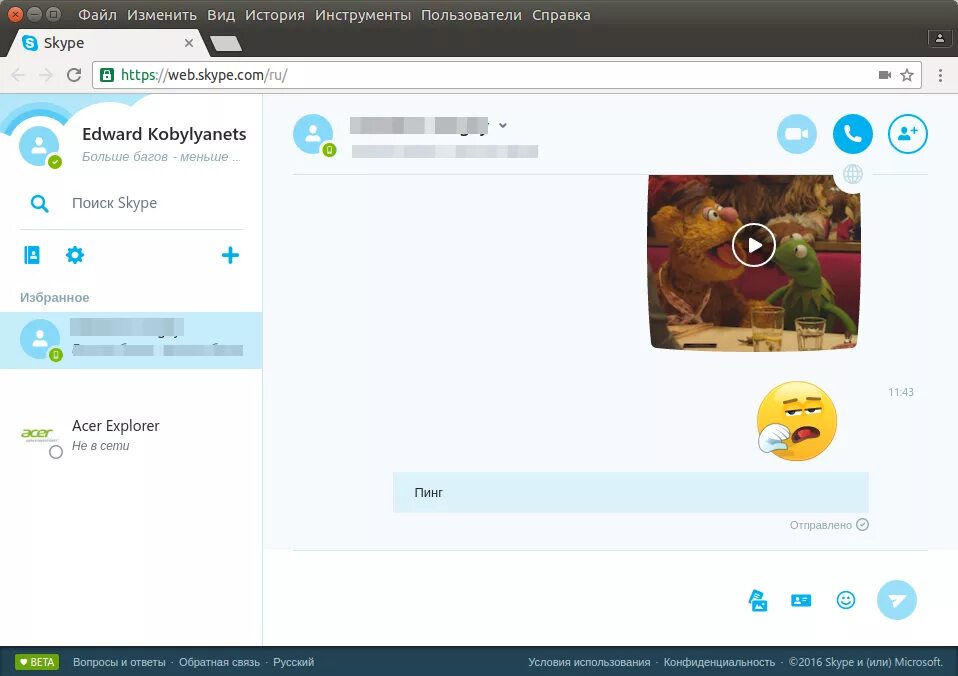The height and width of the screenshot is (676, 958).
Task: Click your own profile avatar
Action: 39,146
